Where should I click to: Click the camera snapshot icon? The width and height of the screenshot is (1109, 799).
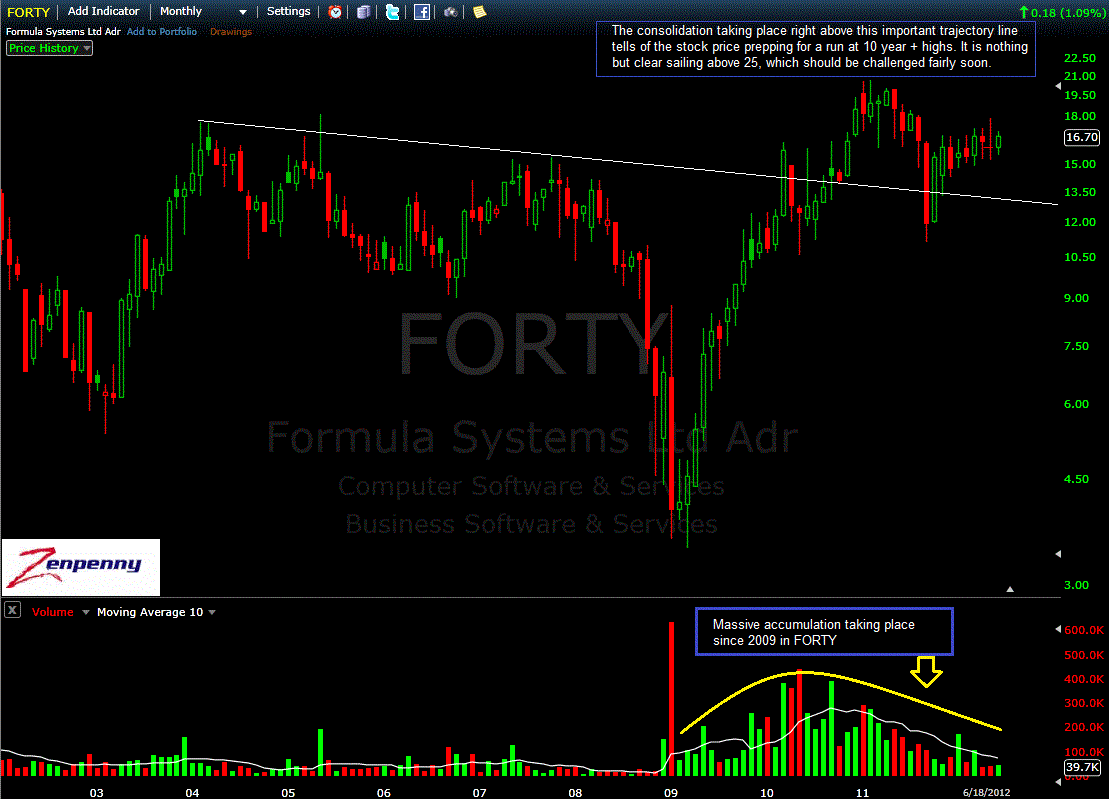450,12
